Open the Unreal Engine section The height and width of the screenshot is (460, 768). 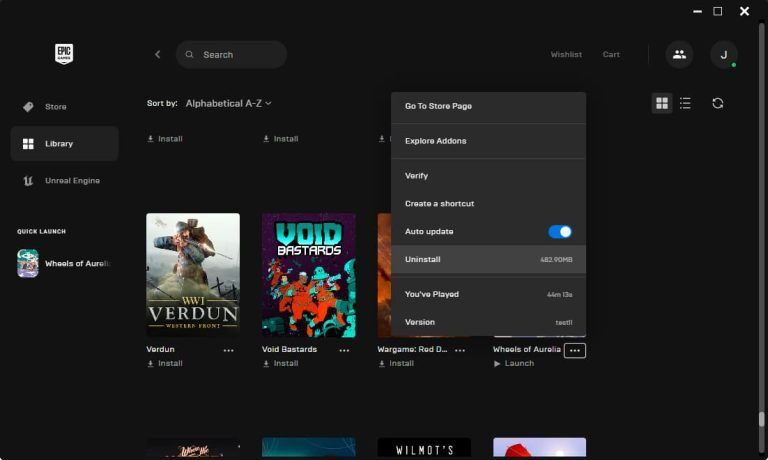64,181
